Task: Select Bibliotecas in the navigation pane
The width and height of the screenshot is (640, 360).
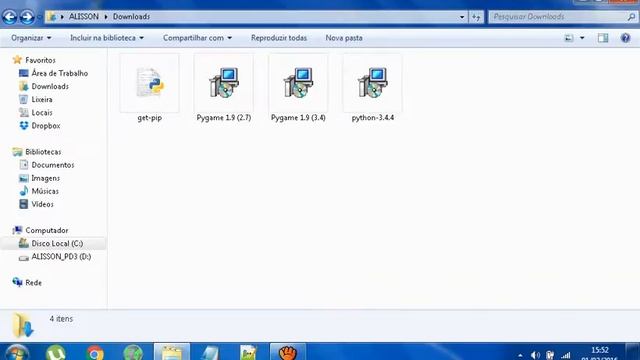Action: click(43, 152)
